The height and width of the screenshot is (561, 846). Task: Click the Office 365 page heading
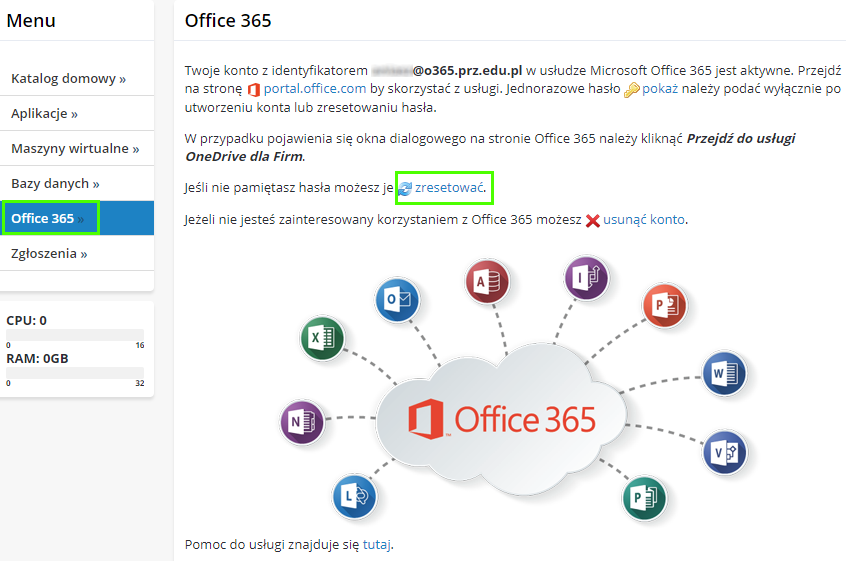click(x=228, y=20)
